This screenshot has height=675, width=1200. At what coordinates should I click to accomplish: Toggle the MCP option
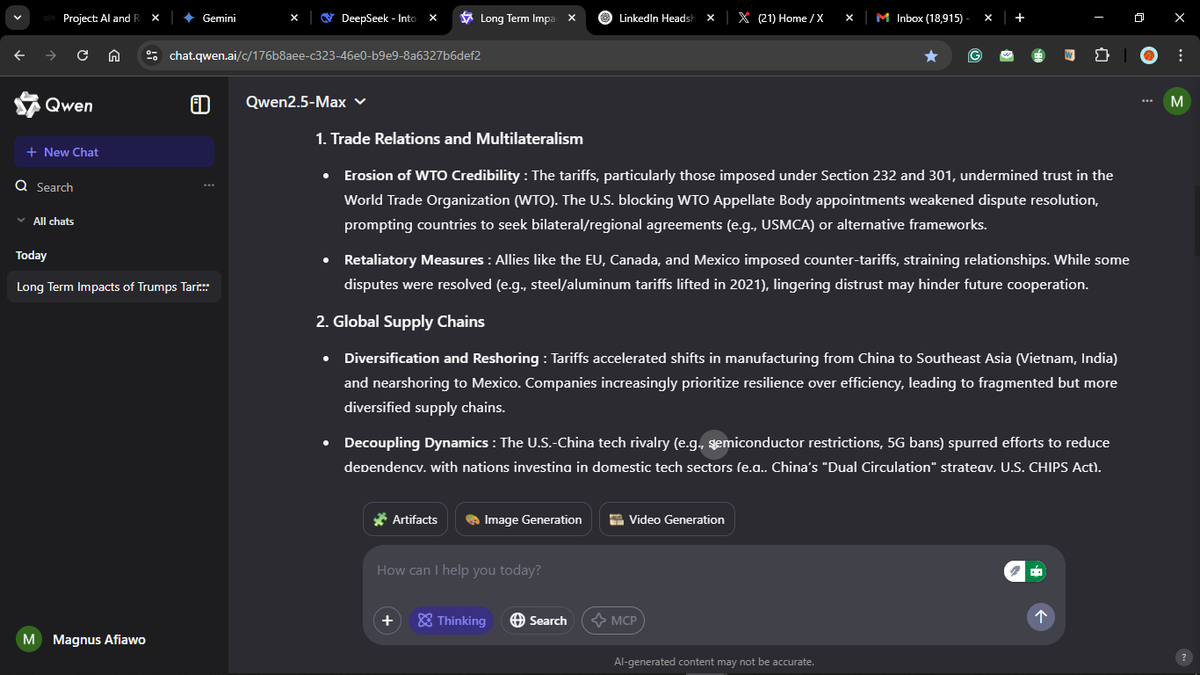click(x=613, y=620)
